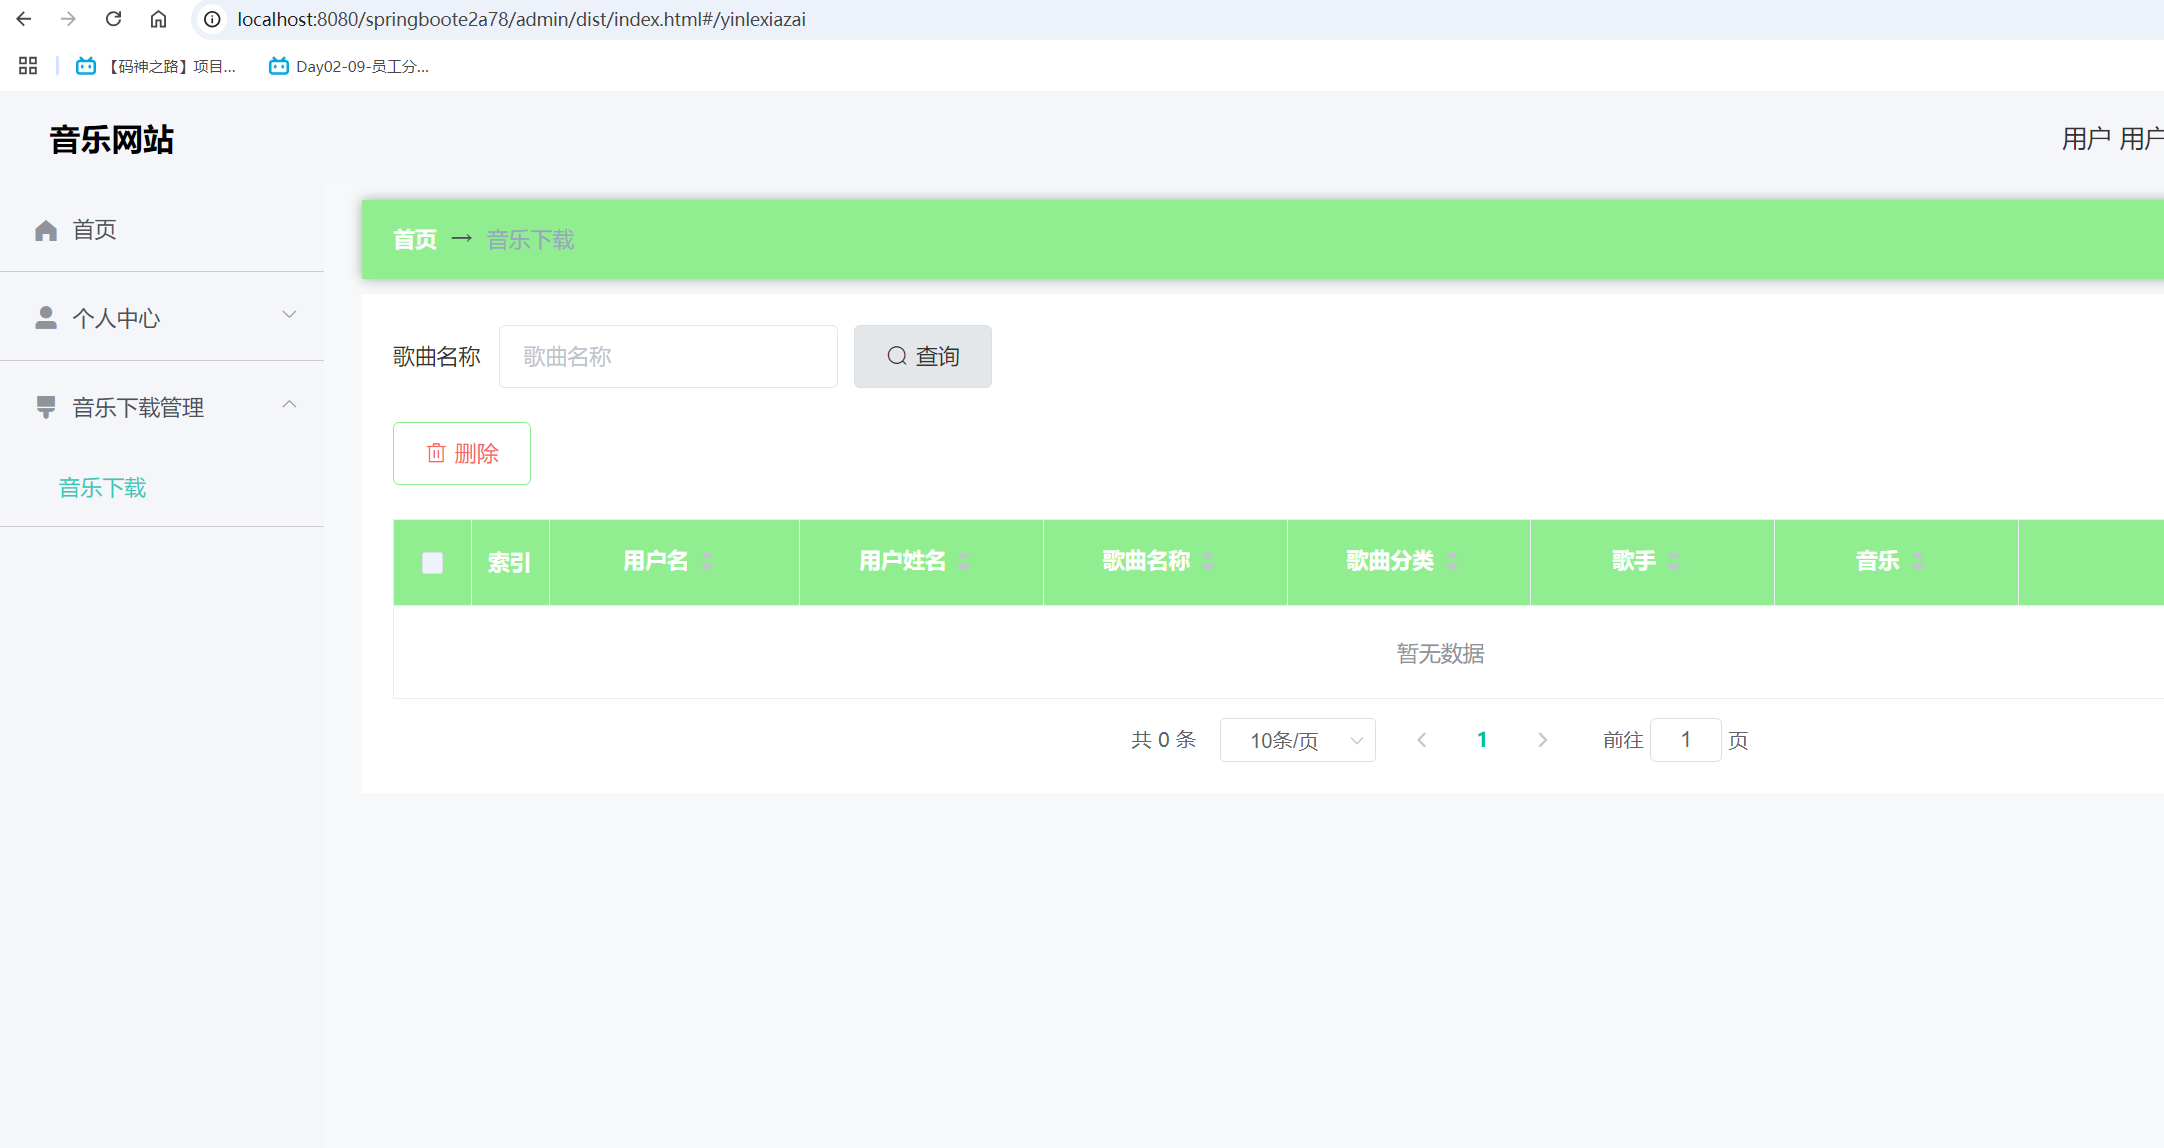This screenshot has height=1148, width=2164.
Task: Click the person icon next to 个人中心
Action: pos(45,316)
